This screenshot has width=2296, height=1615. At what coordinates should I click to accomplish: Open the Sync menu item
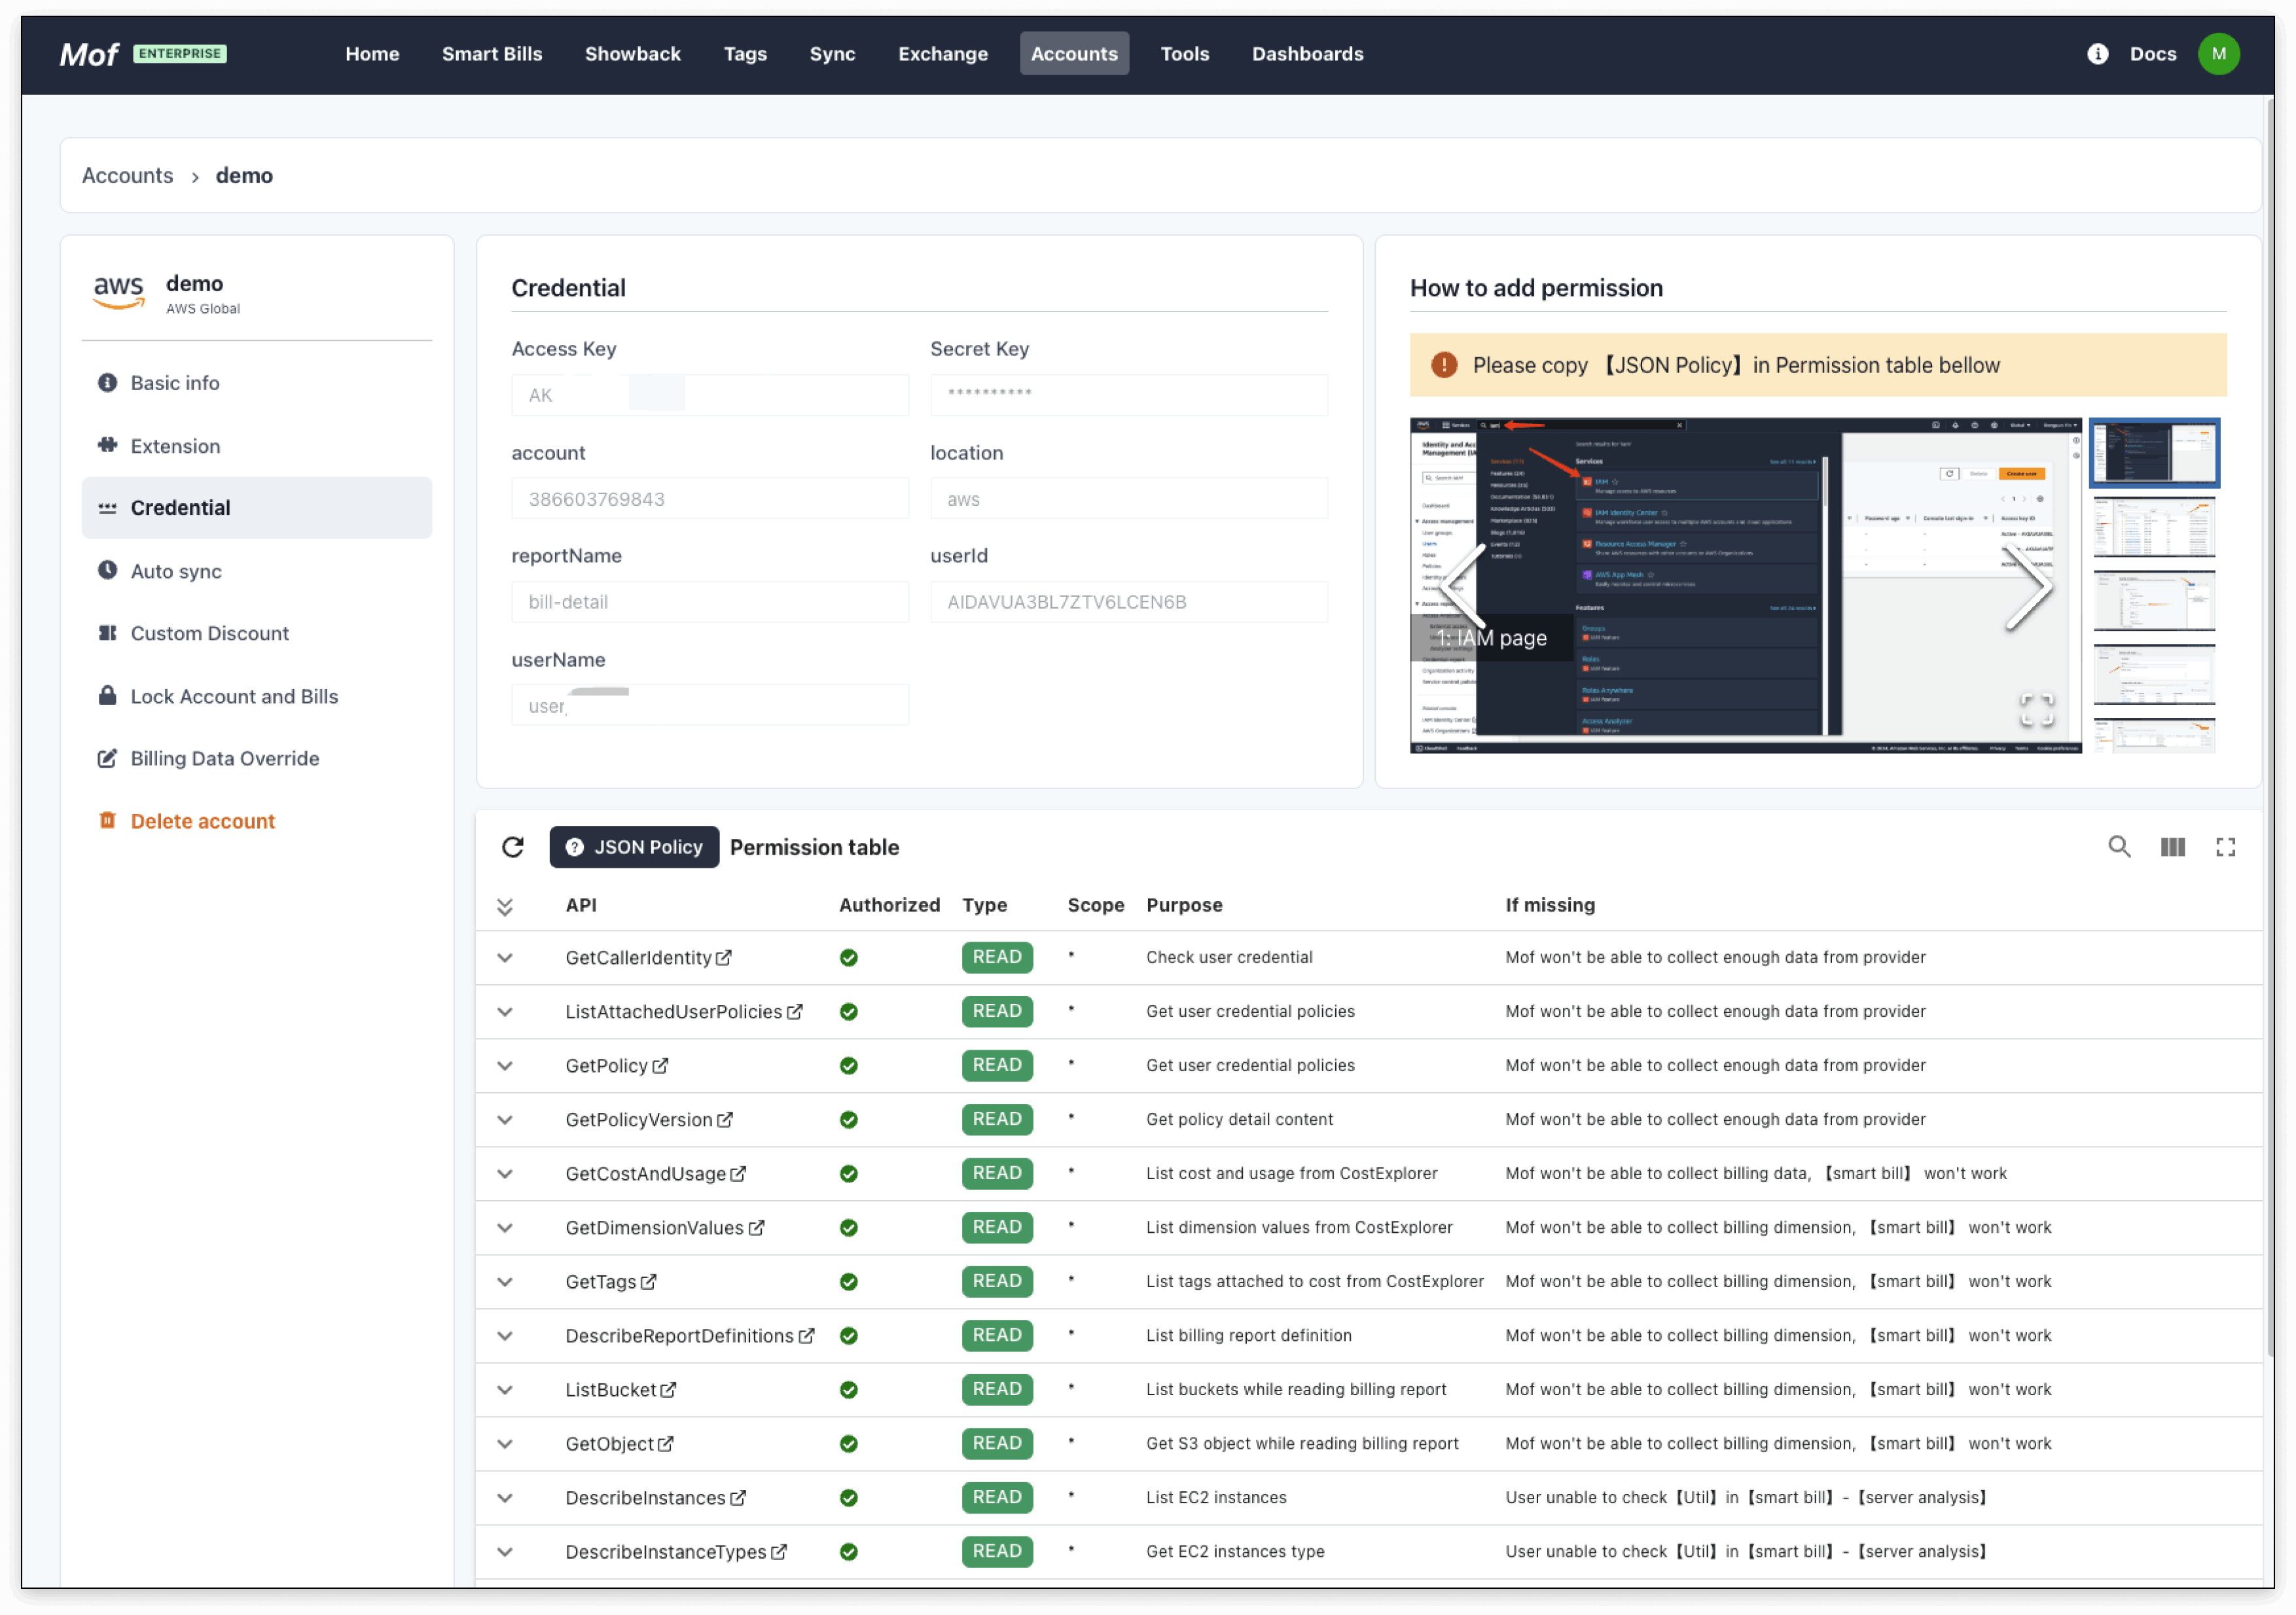(832, 54)
